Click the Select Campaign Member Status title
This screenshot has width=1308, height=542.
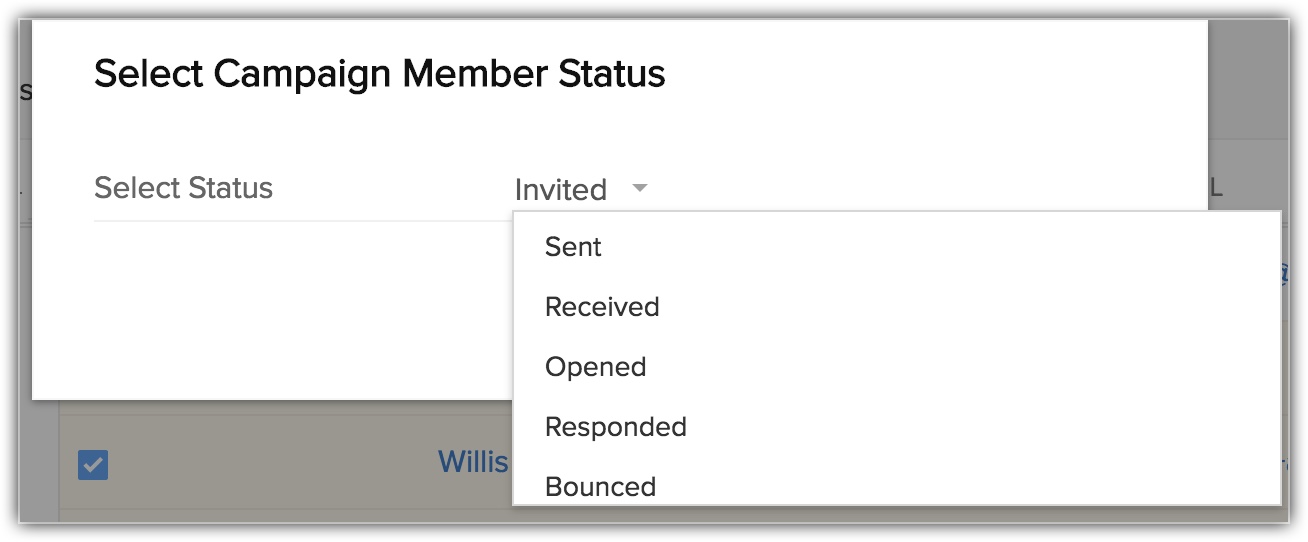(x=380, y=74)
